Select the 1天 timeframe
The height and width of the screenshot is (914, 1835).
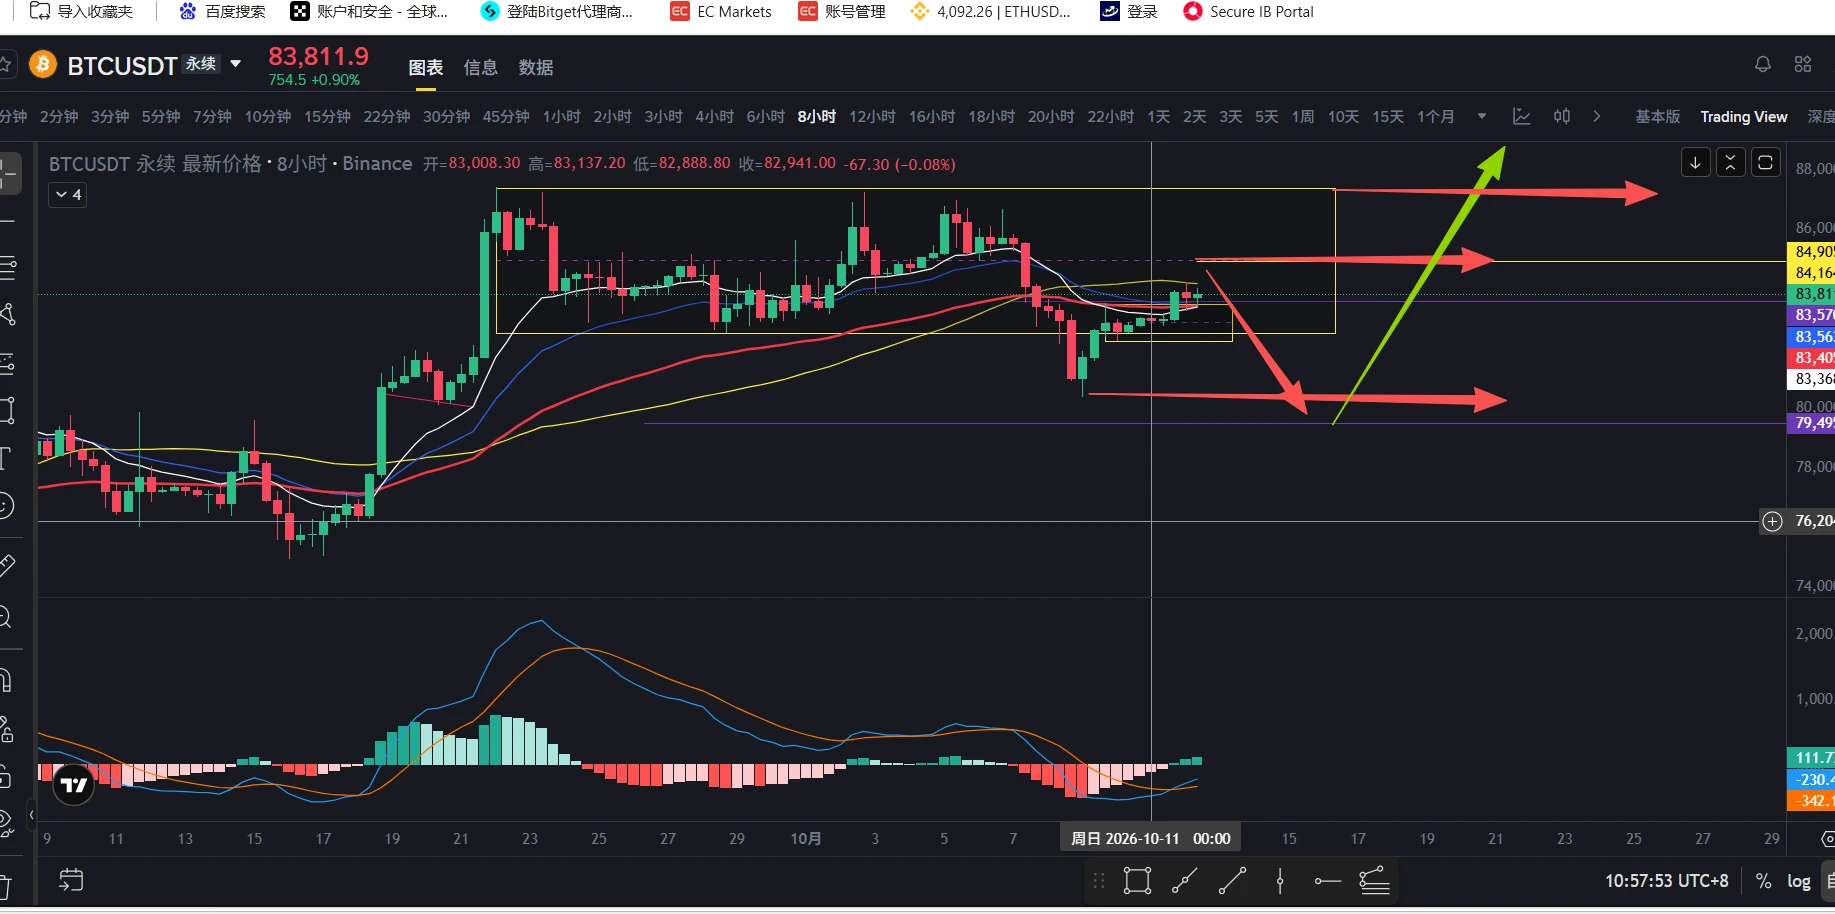pyautogui.click(x=1159, y=117)
